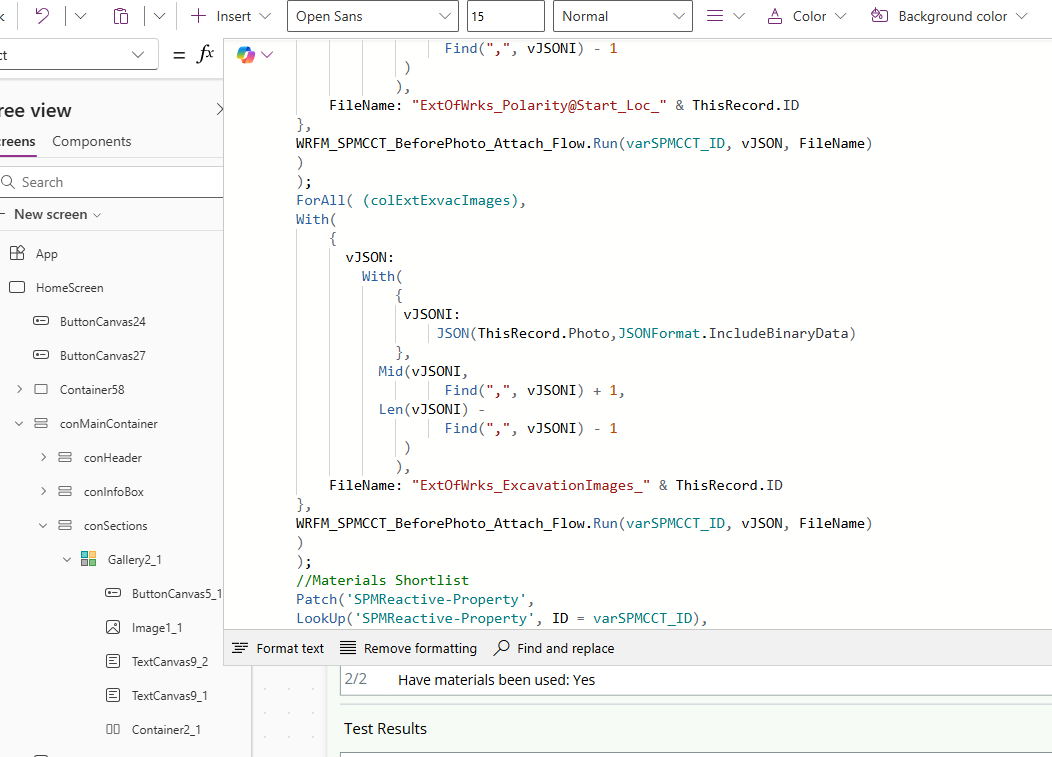Collapse the conSections container node
Screen dimensions: 1052x757
[x=43, y=525]
